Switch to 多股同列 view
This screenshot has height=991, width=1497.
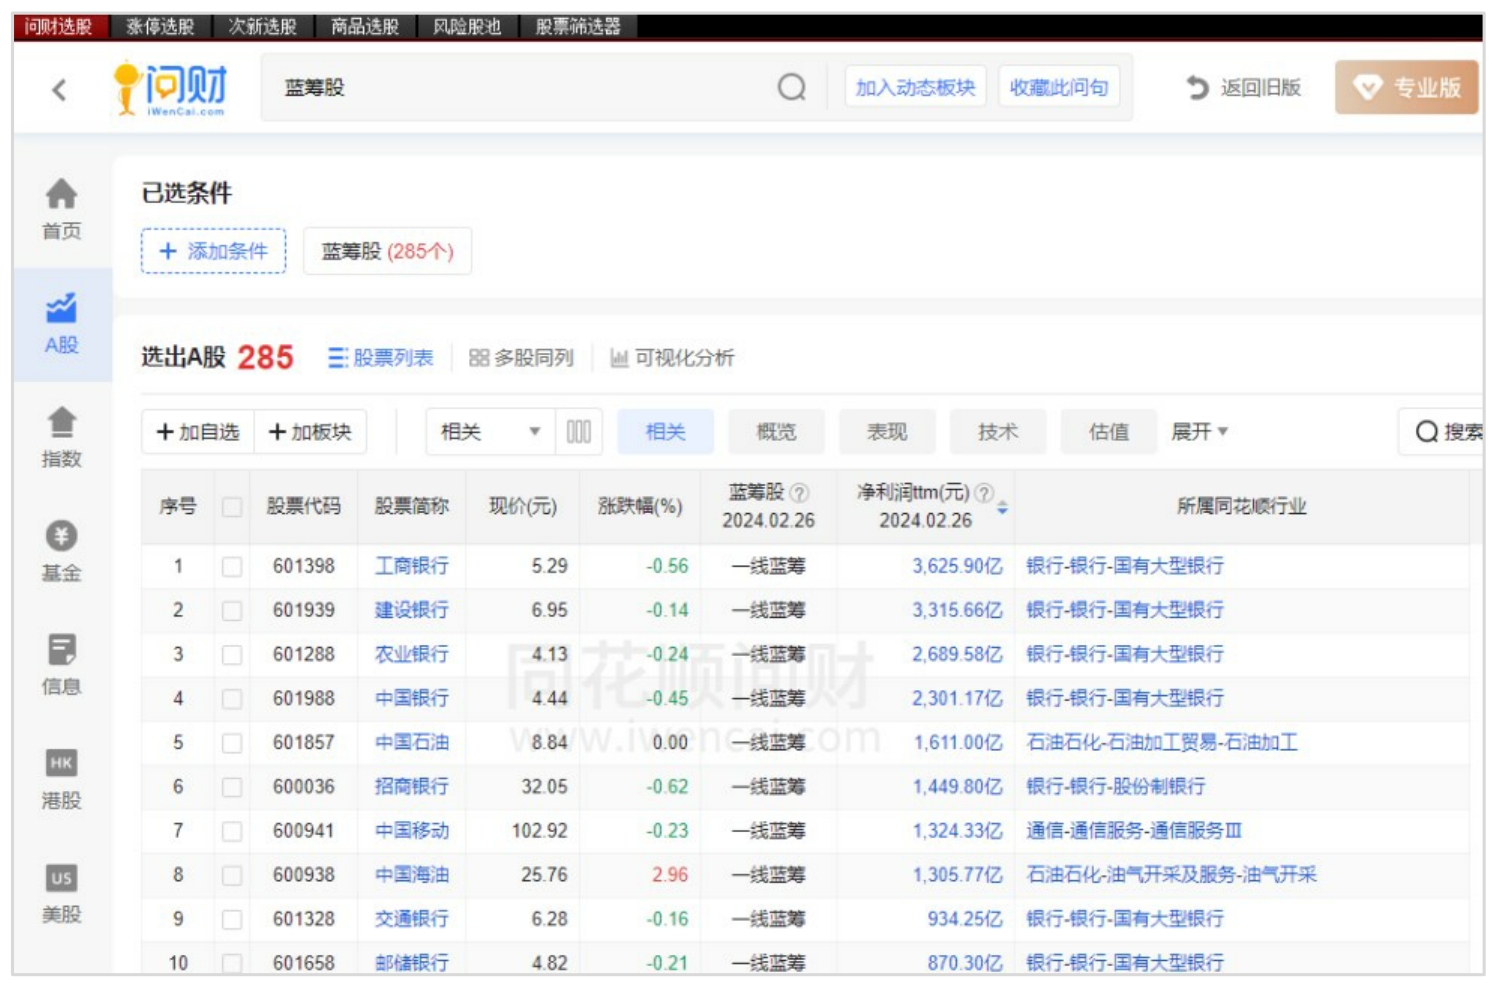(x=521, y=358)
